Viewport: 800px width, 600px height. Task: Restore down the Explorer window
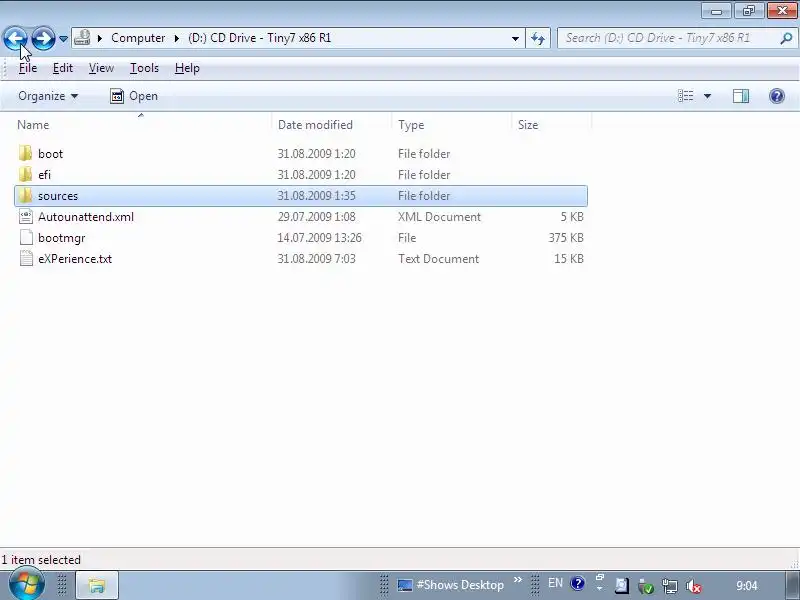coord(748,10)
